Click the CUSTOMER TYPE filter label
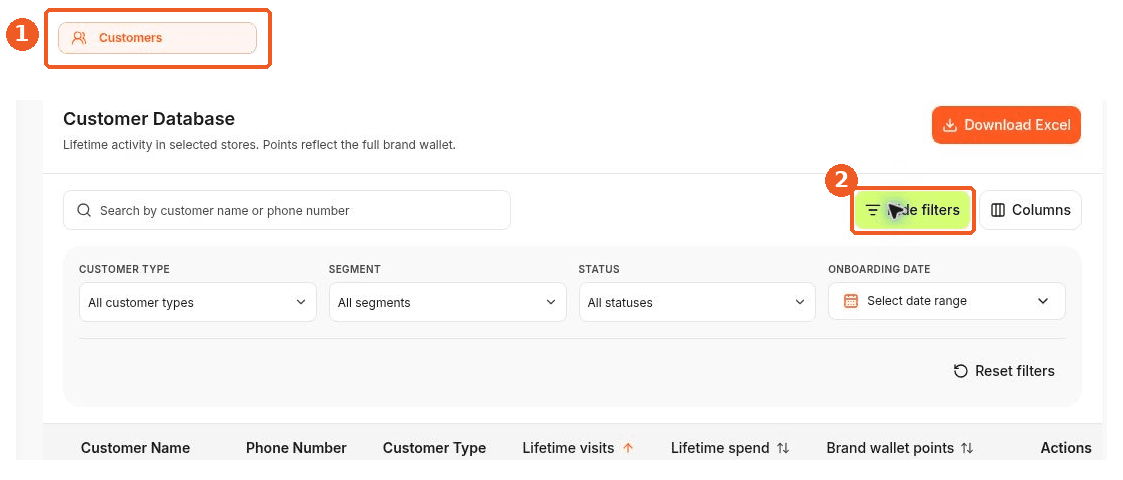Viewport: 1123px width, 480px height. coord(125,269)
